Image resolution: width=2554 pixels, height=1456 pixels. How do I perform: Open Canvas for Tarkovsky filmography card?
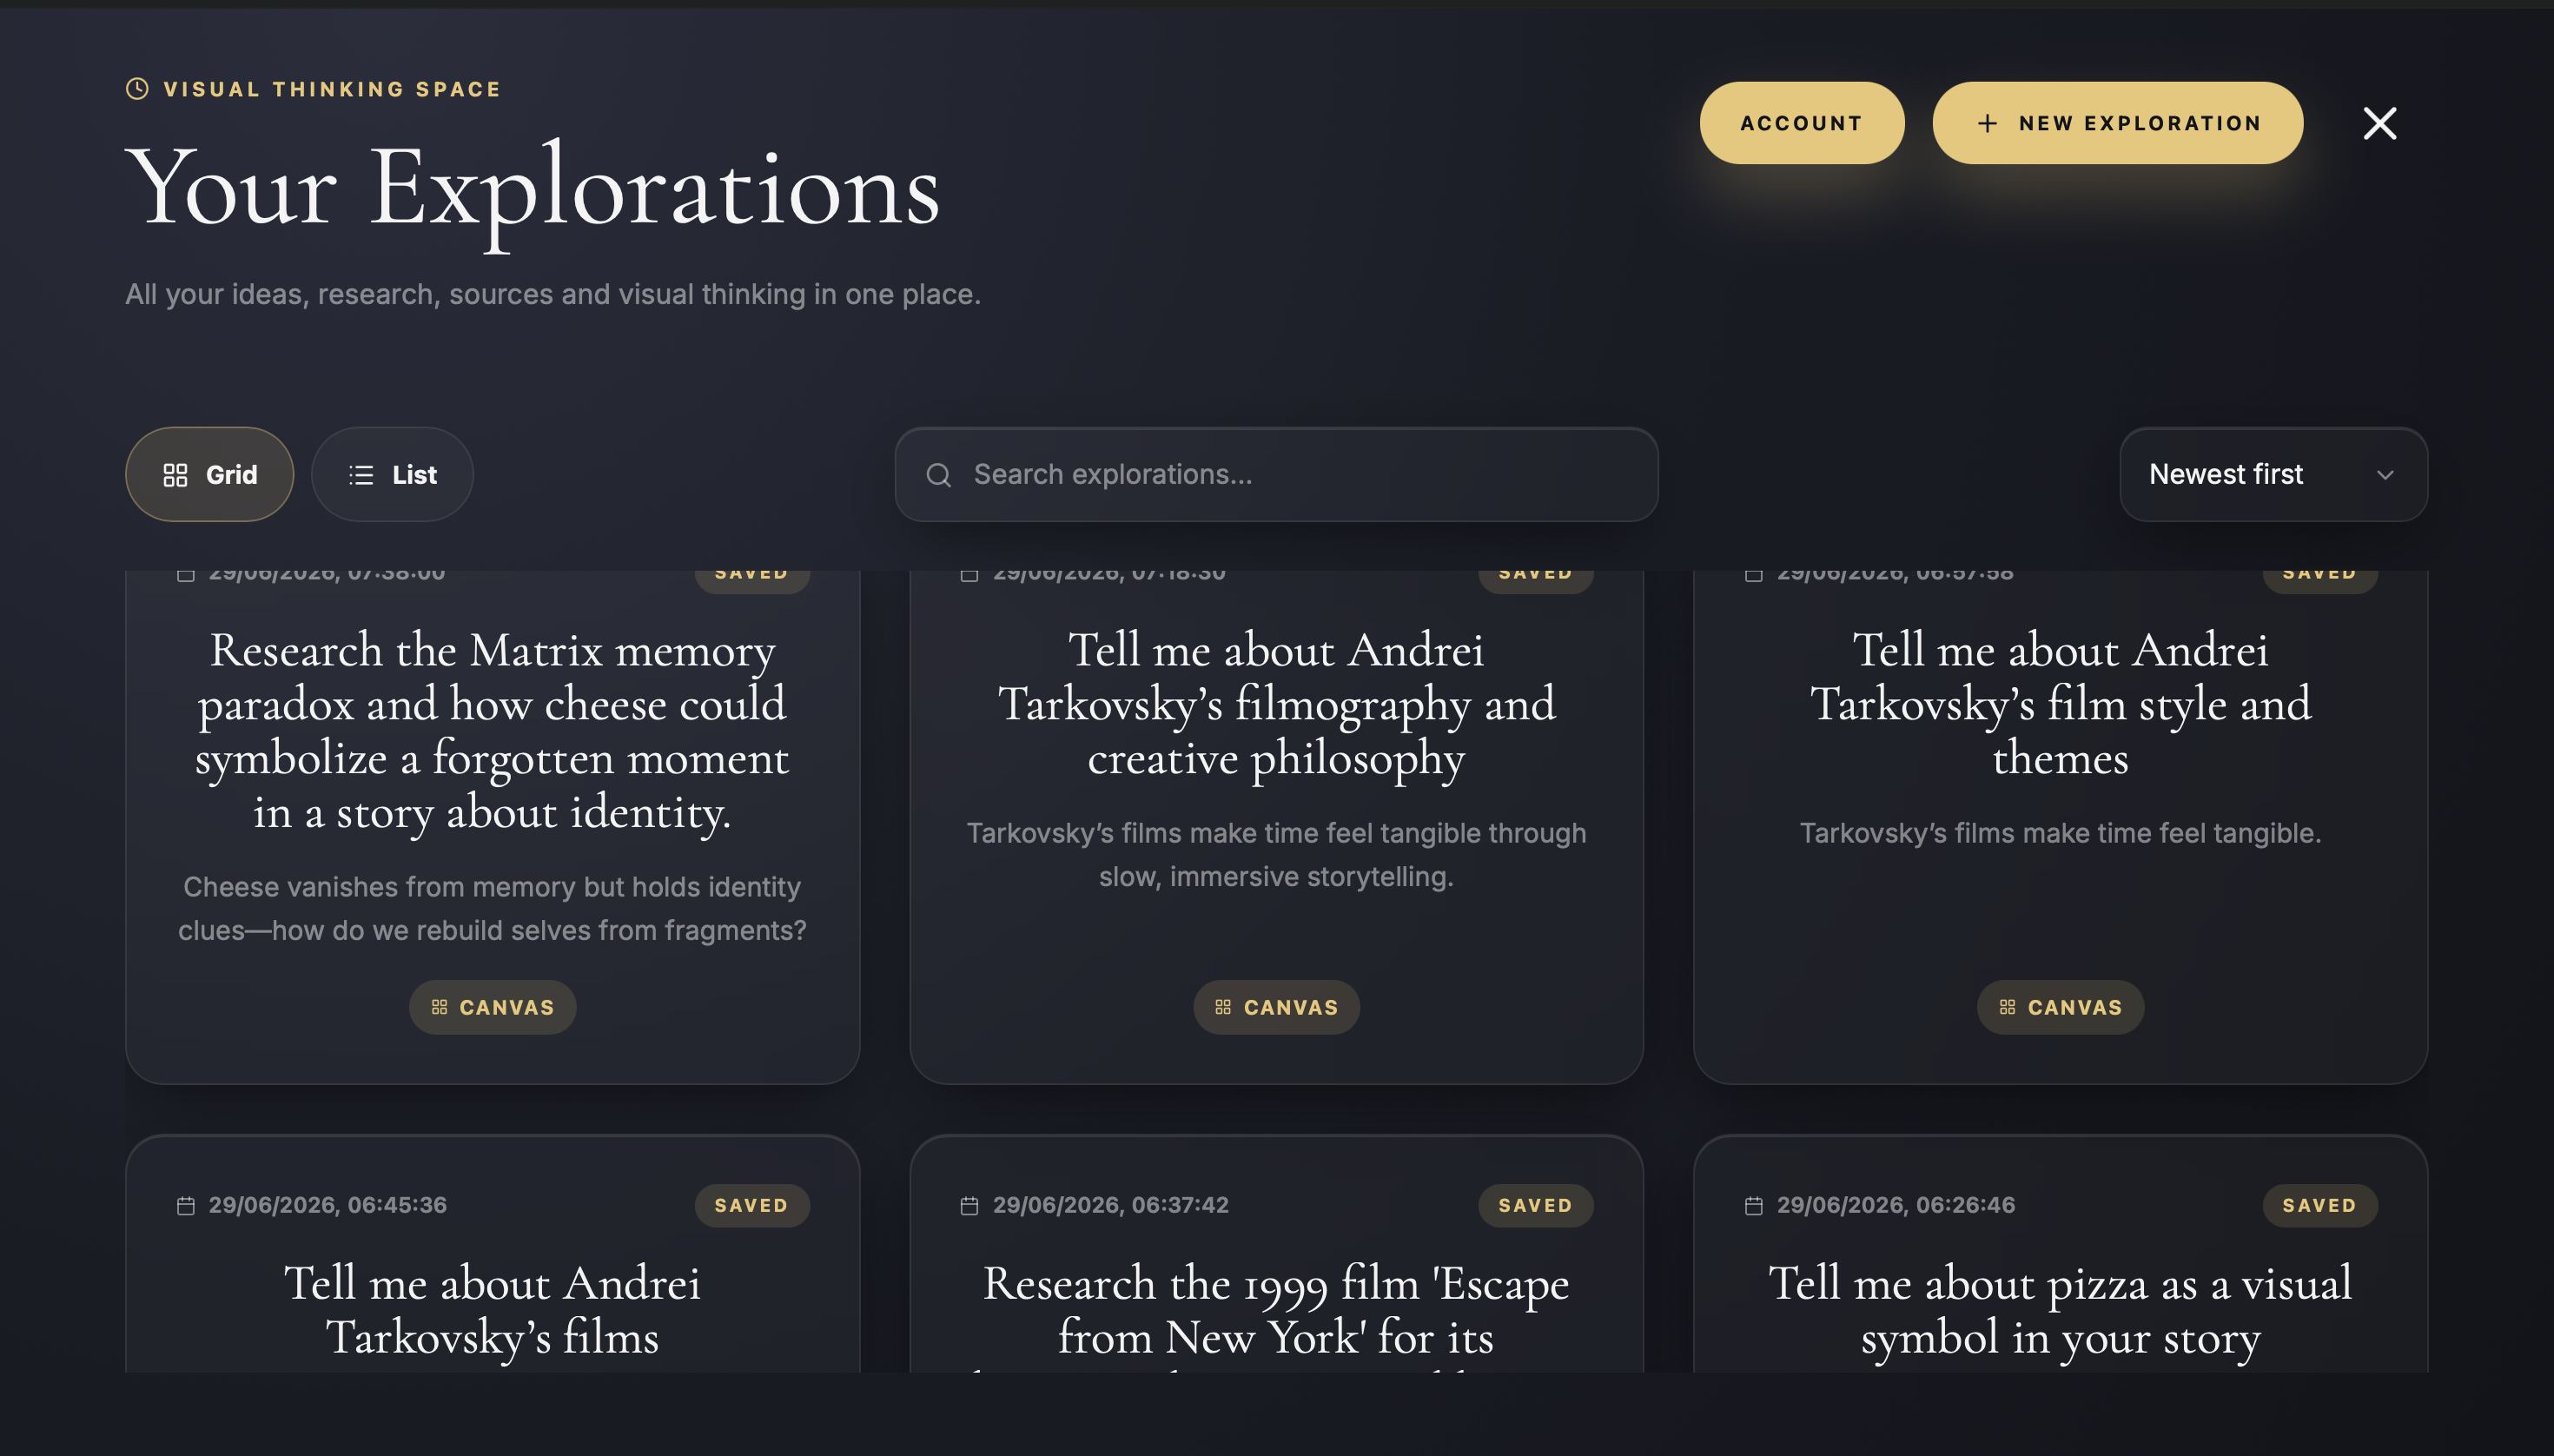pos(1276,1007)
